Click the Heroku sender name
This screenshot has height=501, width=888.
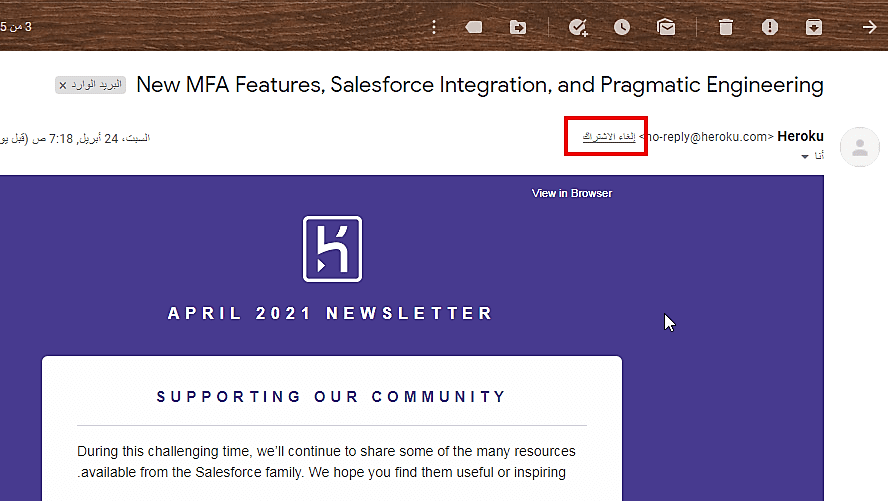pyautogui.click(x=800, y=136)
